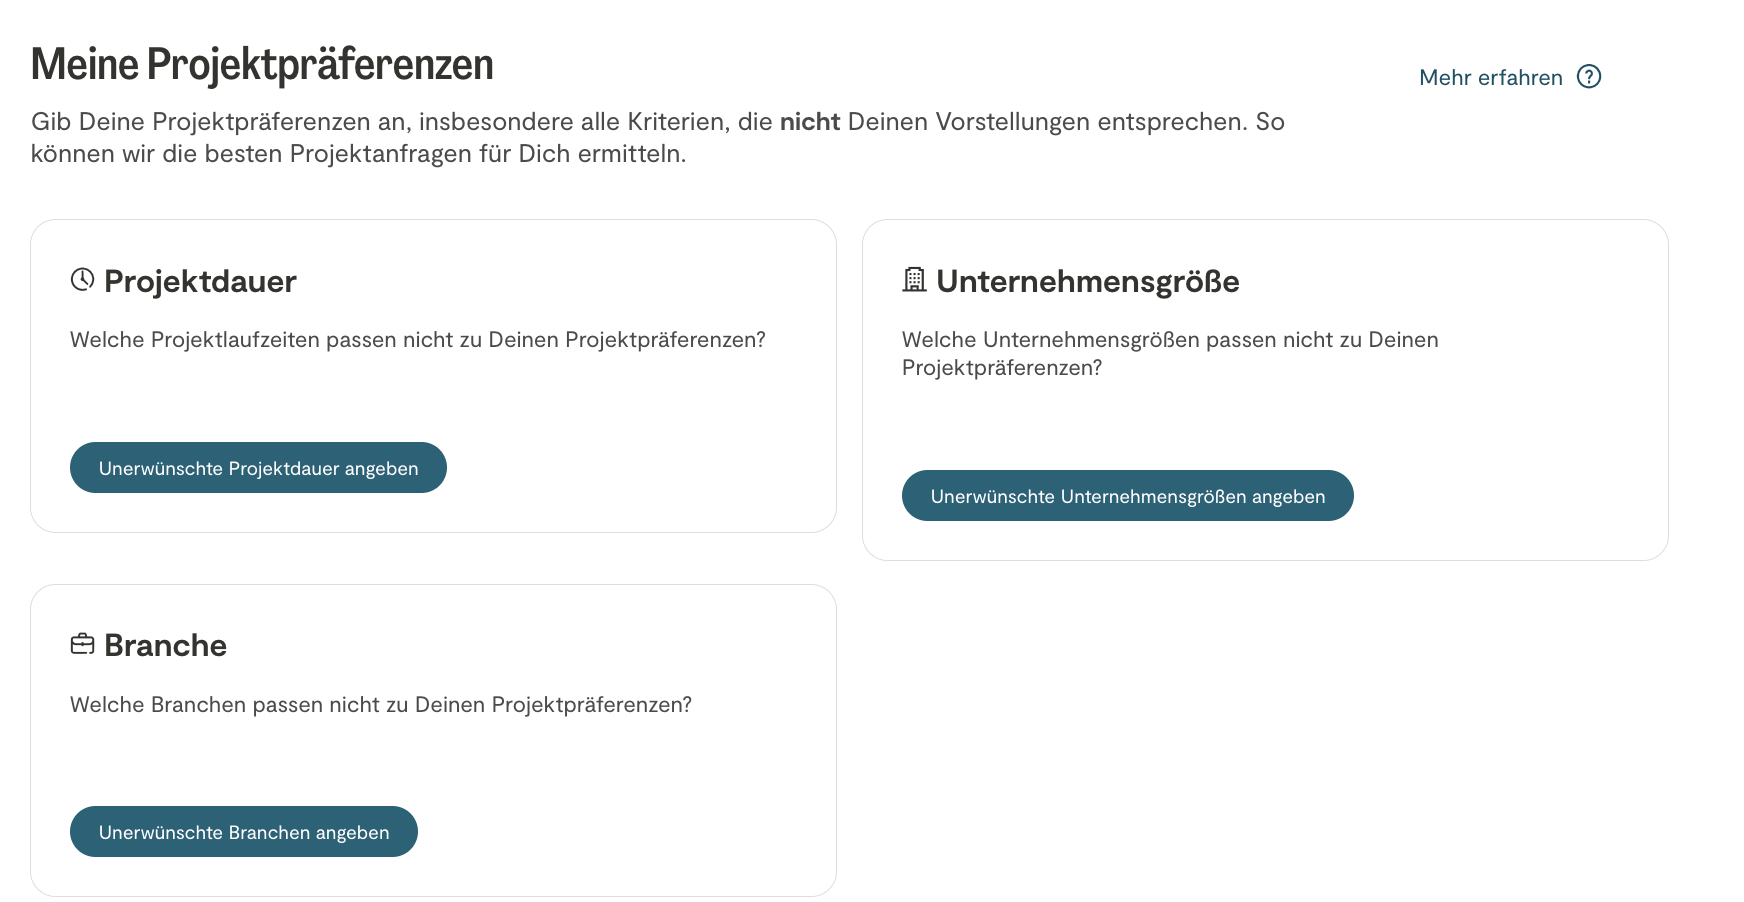Viewport: 1744px width, 902px height.
Task: Select the Unternehmensgröße card title
Action: 1087,282
